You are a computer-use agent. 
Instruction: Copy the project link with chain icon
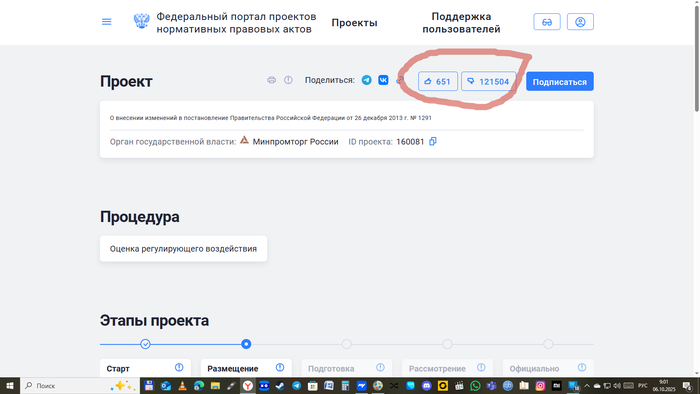400,80
